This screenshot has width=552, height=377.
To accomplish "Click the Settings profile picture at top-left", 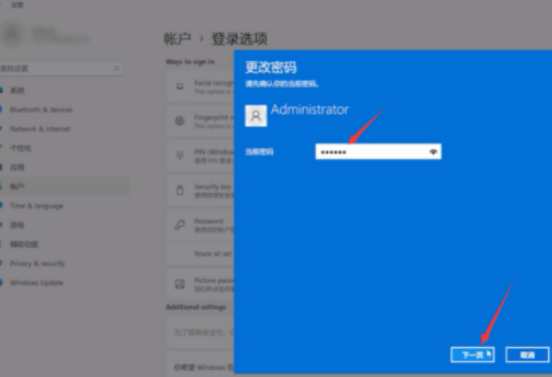I will (x=13, y=34).
